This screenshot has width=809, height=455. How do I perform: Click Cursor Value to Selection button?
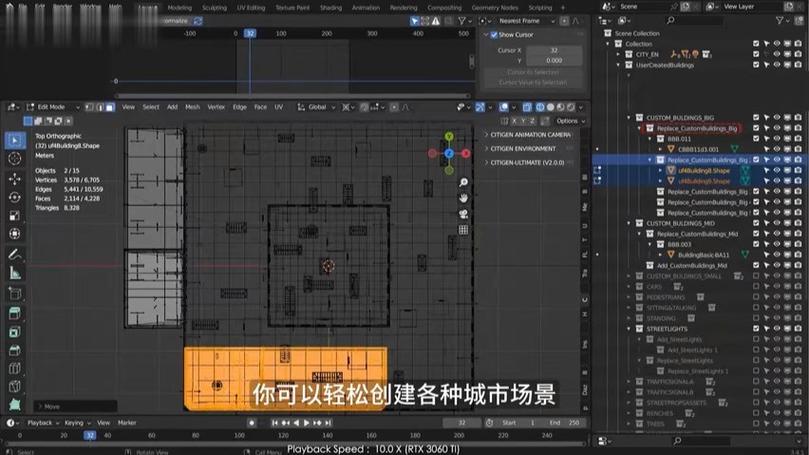(x=533, y=83)
